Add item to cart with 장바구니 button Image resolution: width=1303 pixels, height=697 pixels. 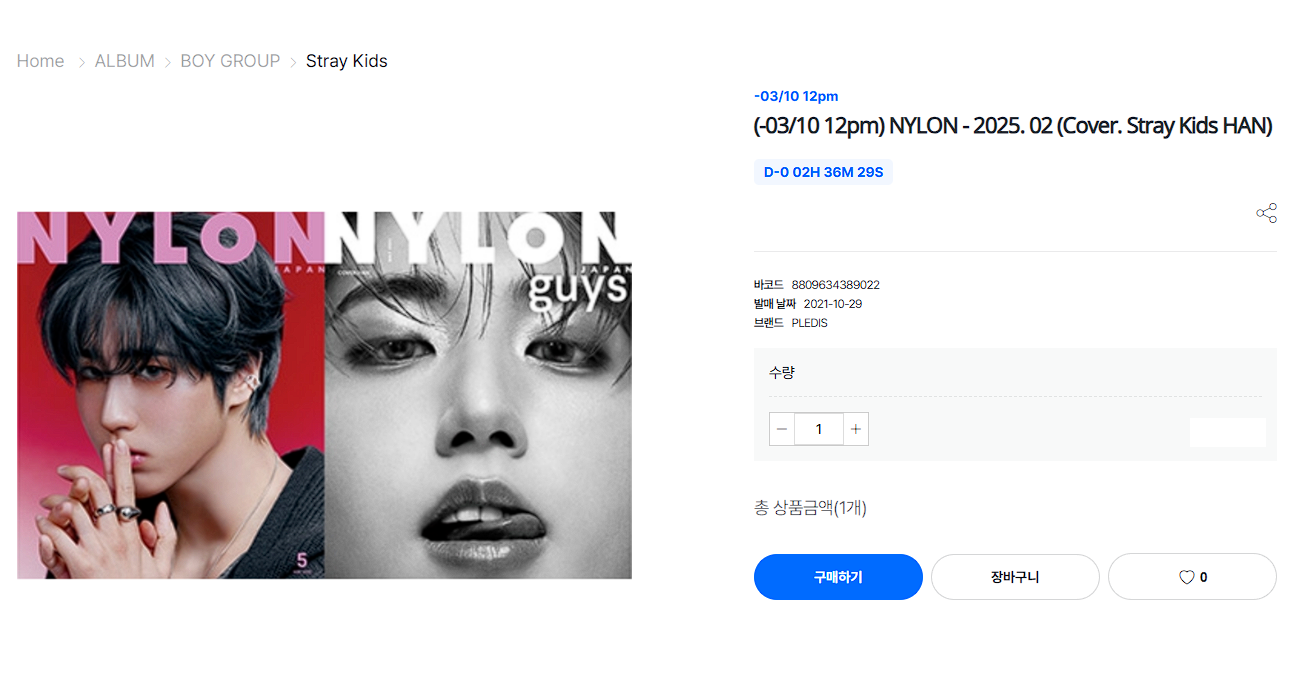coord(1015,577)
